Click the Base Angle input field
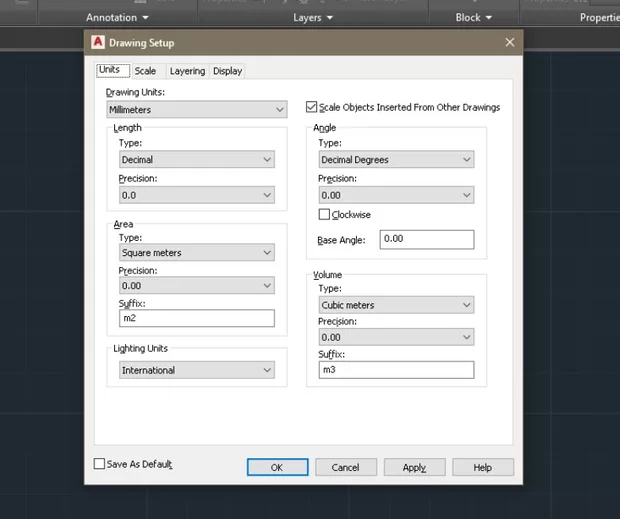Image resolution: width=620 pixels, height=519 pixels. click(426, 239)
